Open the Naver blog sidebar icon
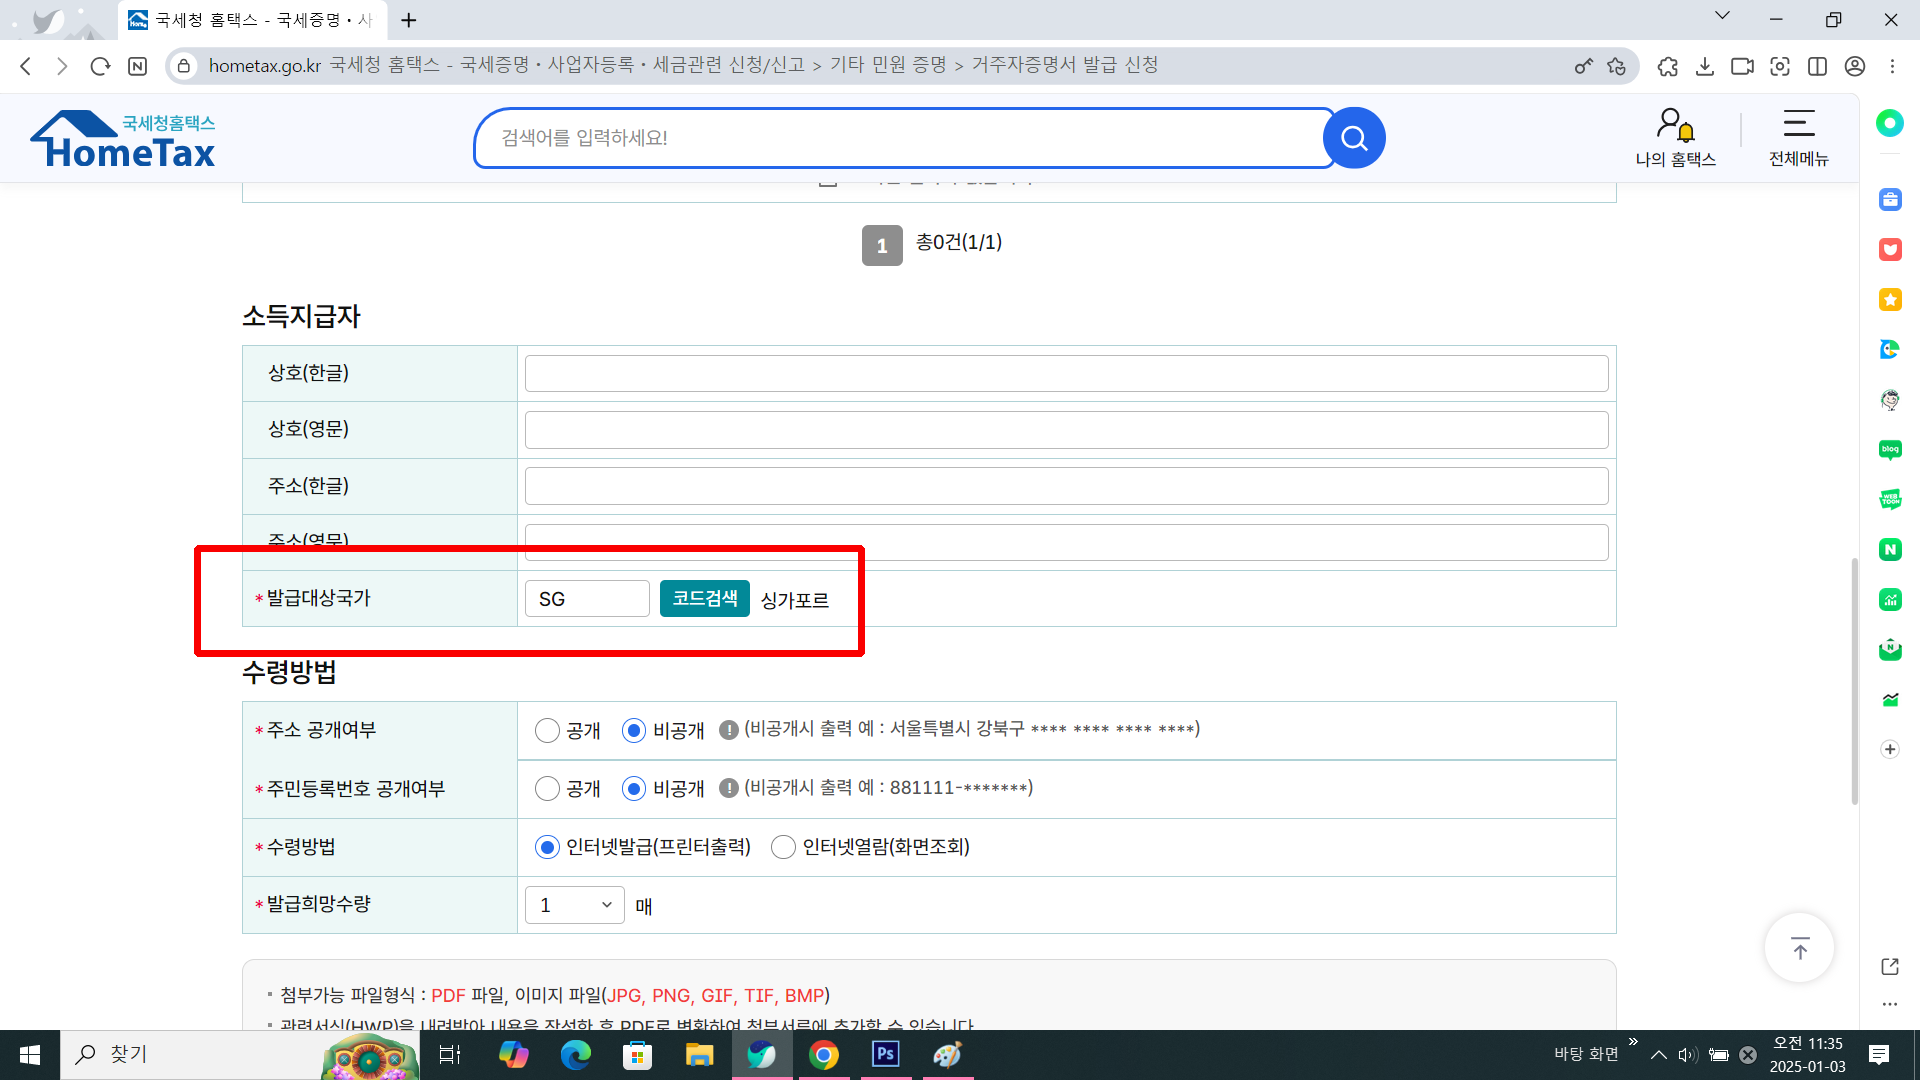 tap(1889, 450)
